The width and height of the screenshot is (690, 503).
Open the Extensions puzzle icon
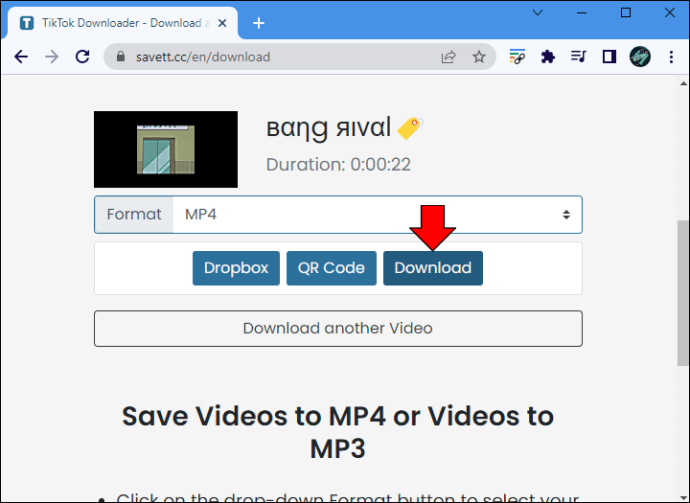tap(547, 57)
